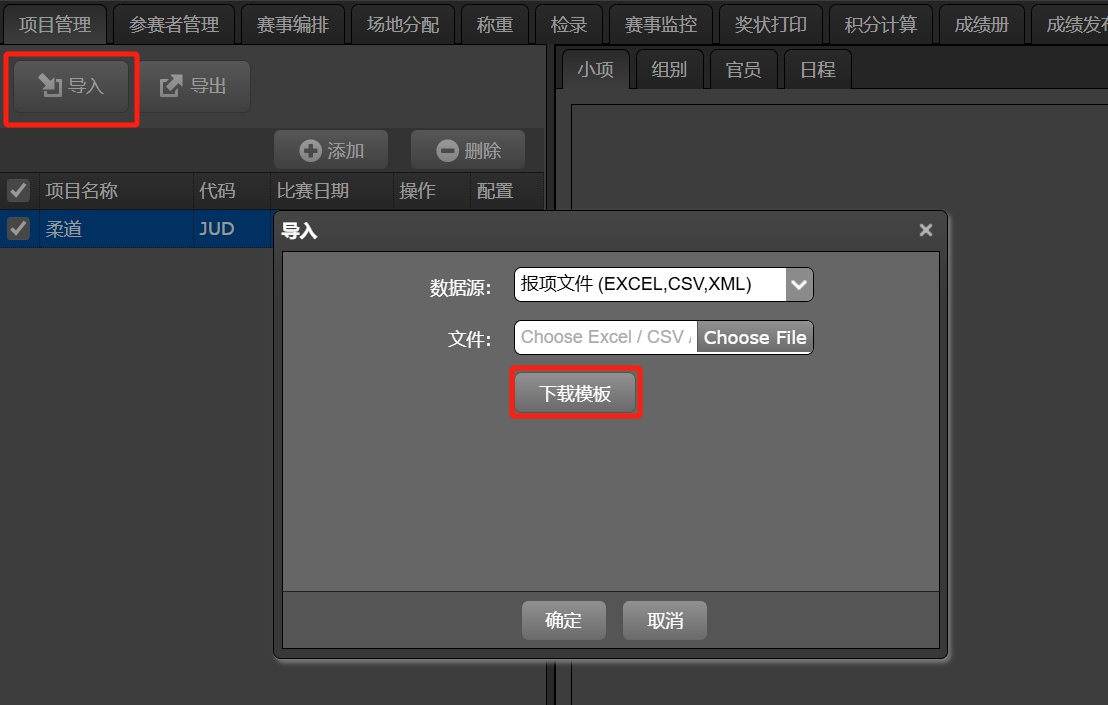Click the 导入 import arrow icon

click(x=49, y=85)
